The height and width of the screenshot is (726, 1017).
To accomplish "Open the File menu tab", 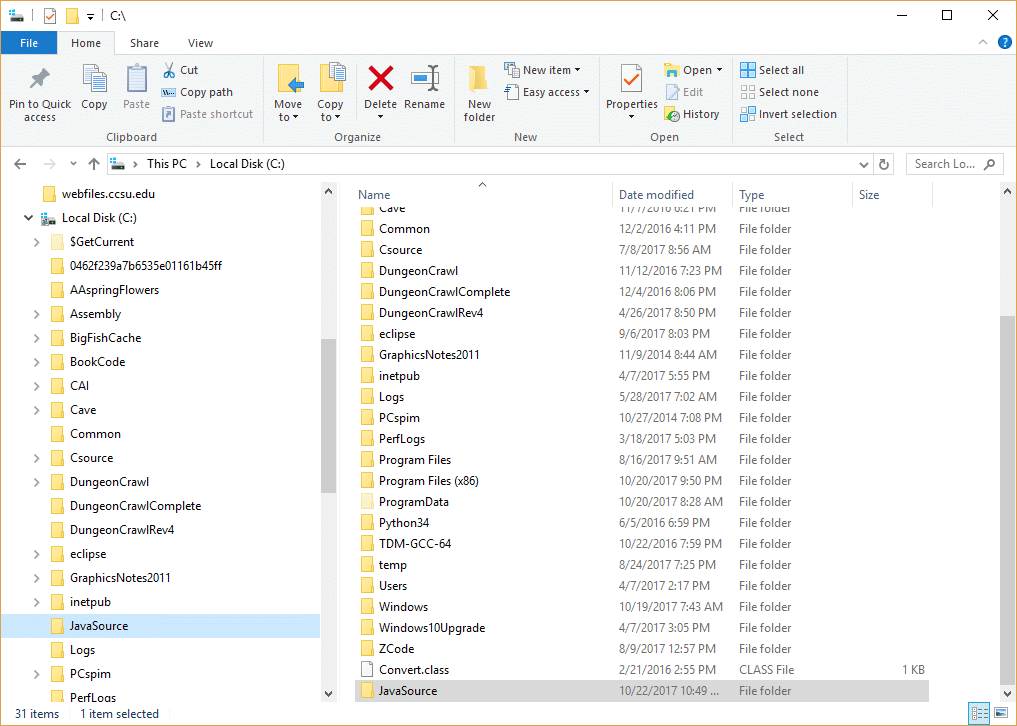I will (29, 43).
